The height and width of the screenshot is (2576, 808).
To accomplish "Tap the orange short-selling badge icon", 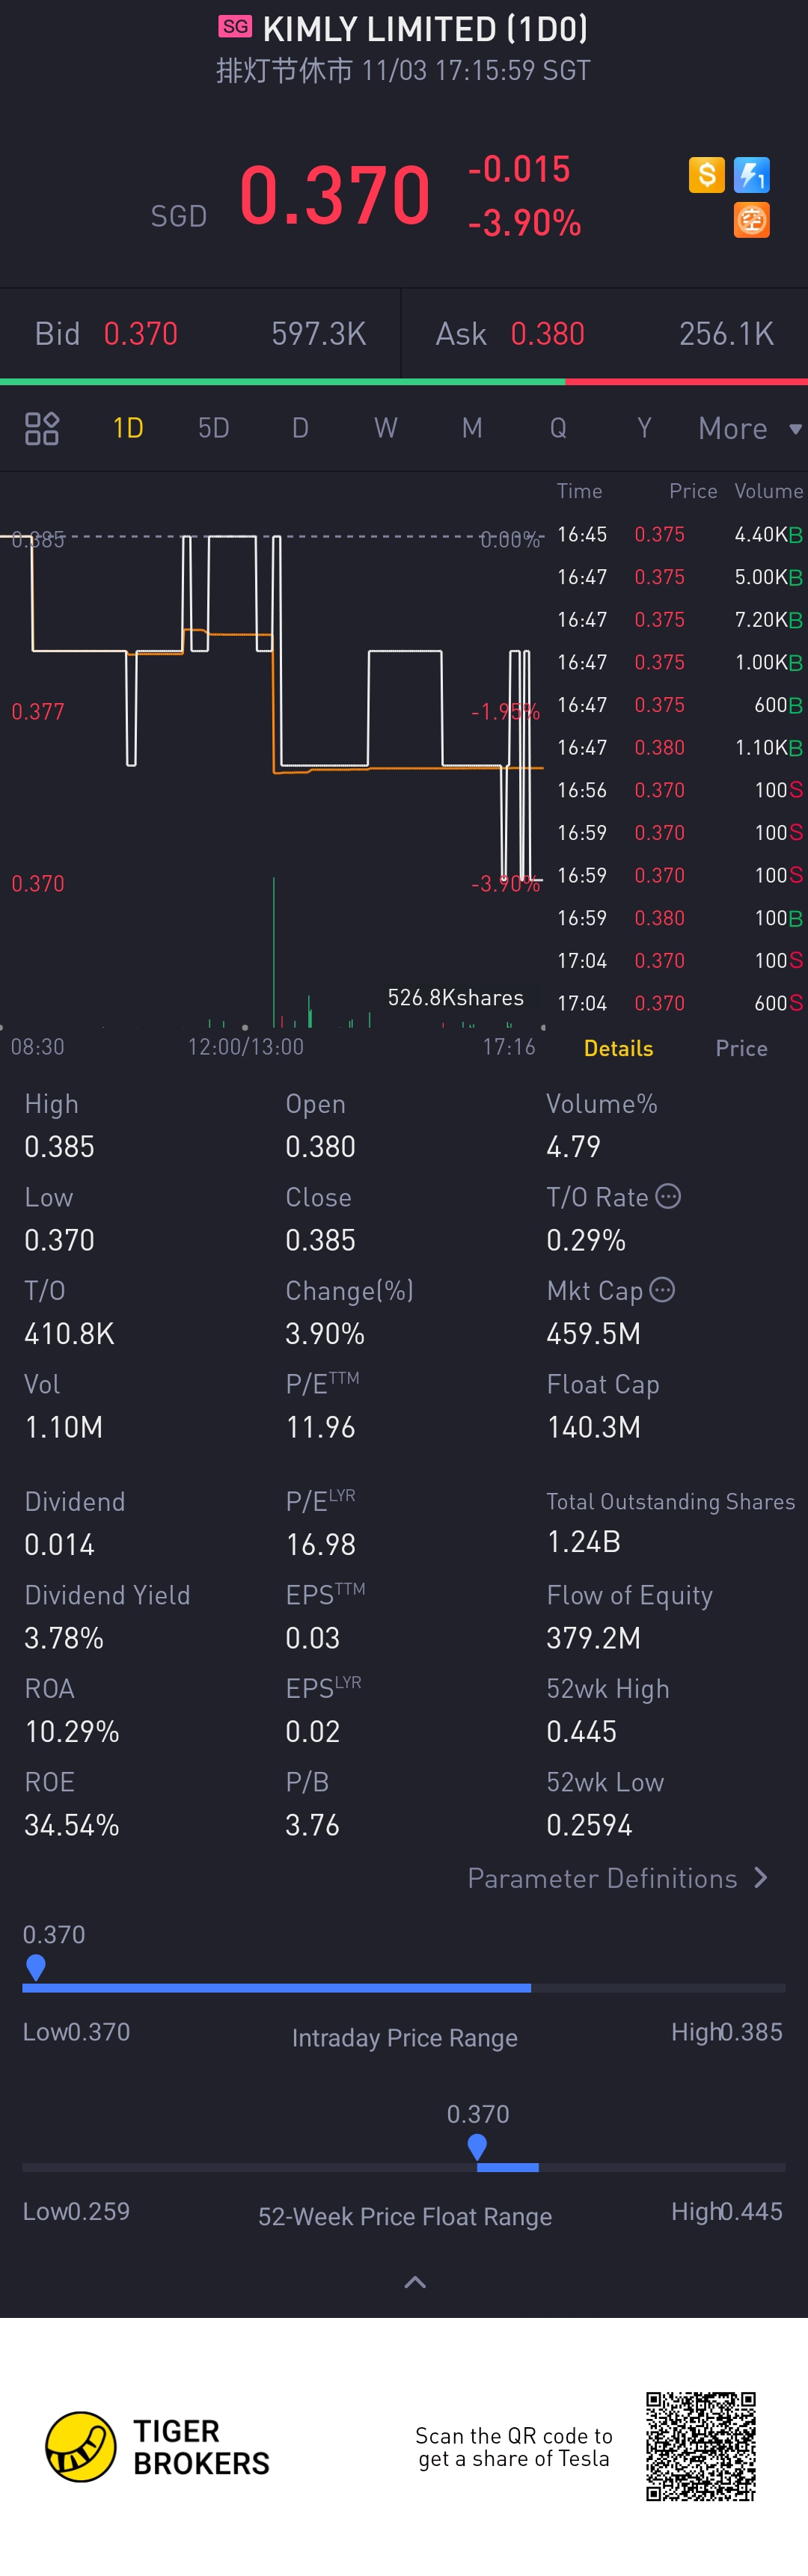I will coord(751,220).
